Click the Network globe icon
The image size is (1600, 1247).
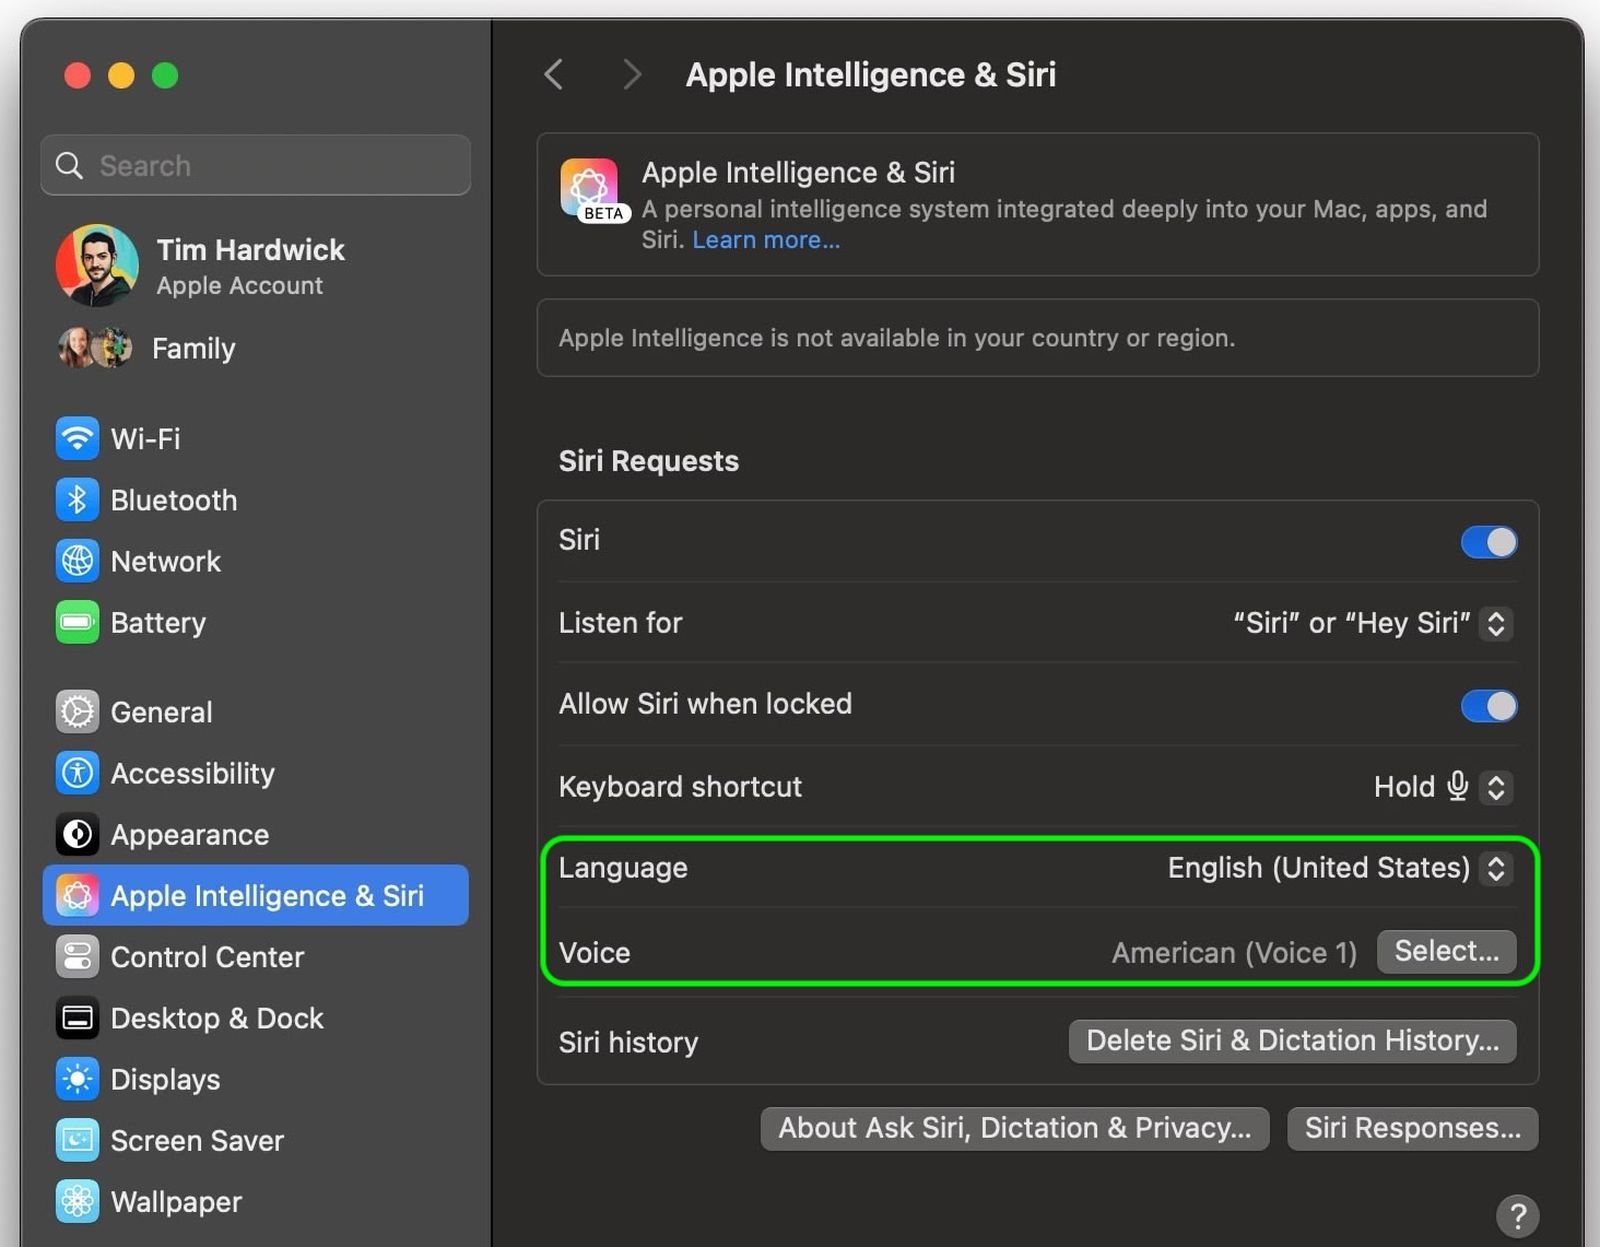coord(77,561)
